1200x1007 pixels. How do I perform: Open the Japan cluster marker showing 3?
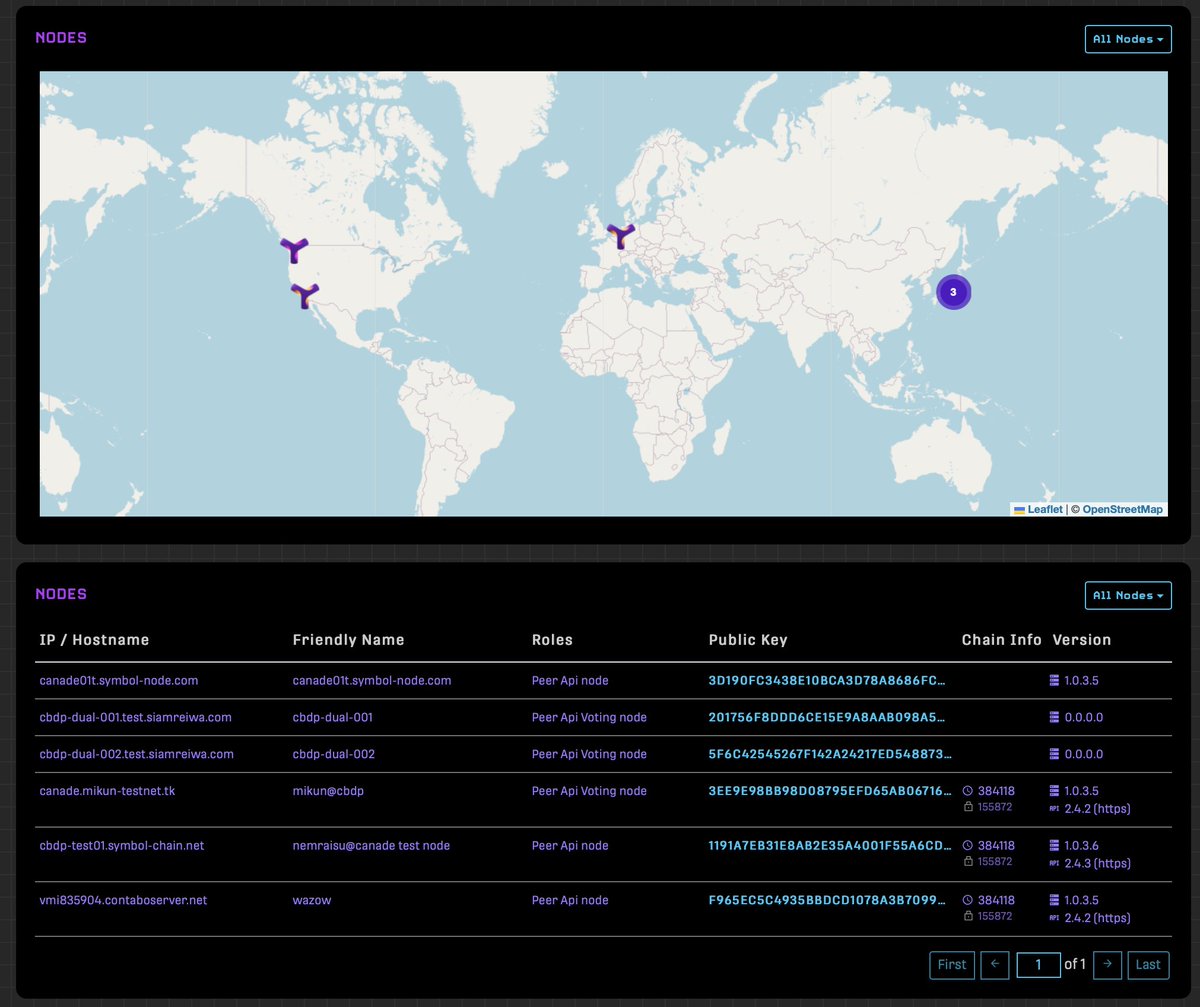coord(953,292)
